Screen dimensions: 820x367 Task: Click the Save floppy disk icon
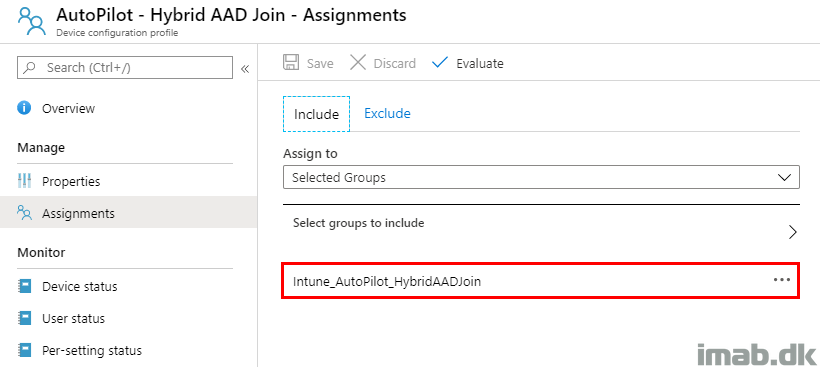click(x=291, y=63)
